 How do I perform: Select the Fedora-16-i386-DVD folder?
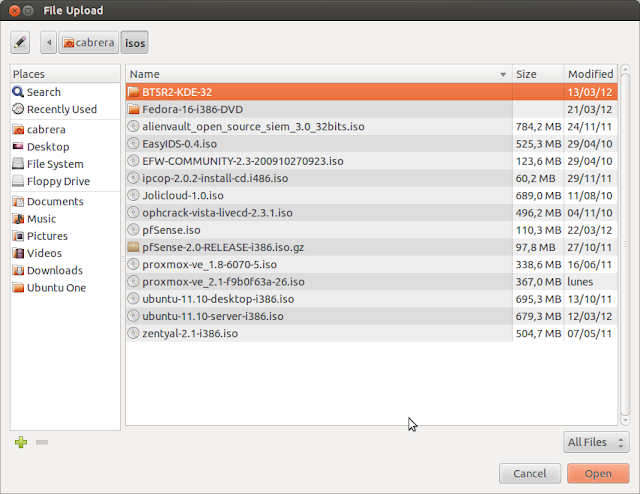(x=371, y=109)
